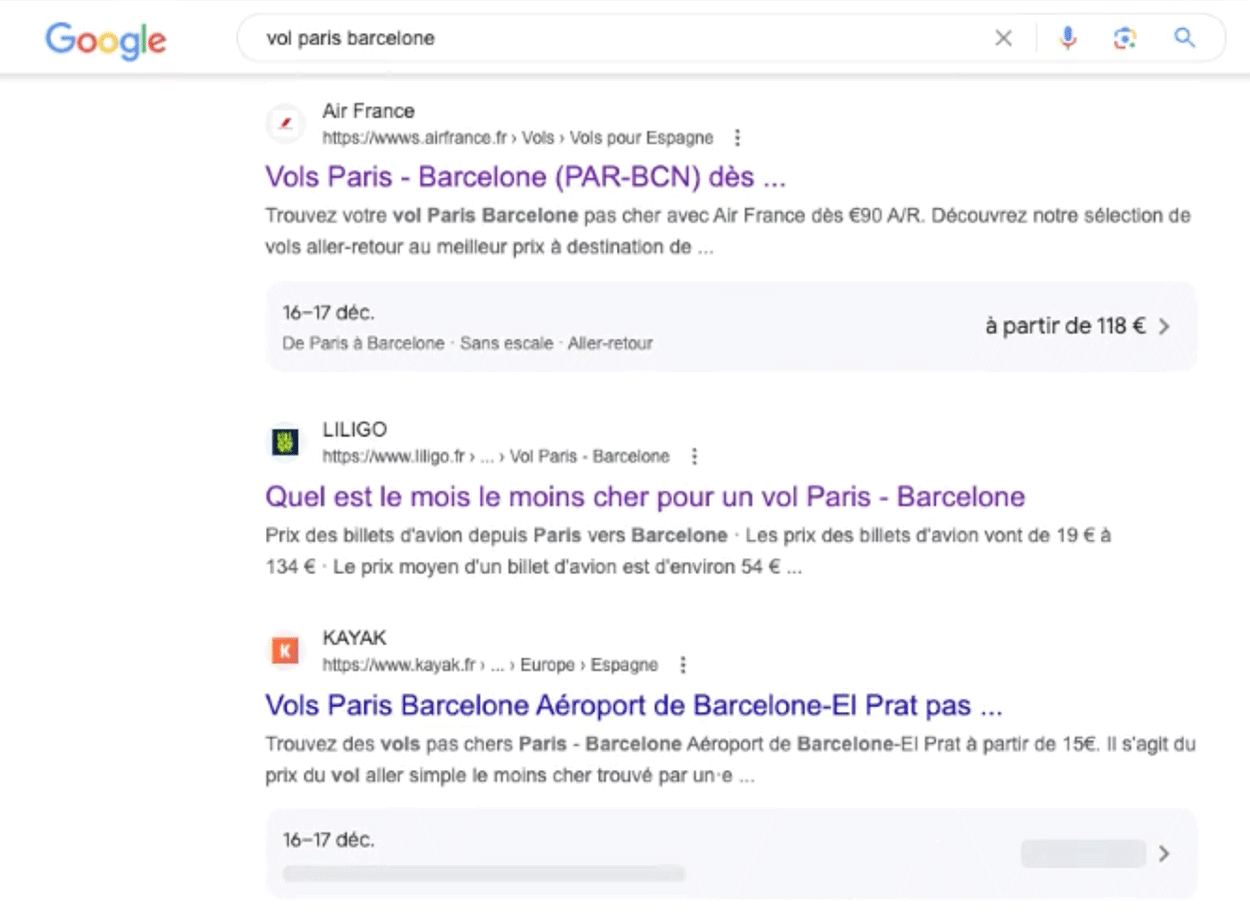Screen dimensions: 1250x921
Task: Open the Vols Paris - Barcelone (PAR-BCN) link
Action: tap(525, 177)
